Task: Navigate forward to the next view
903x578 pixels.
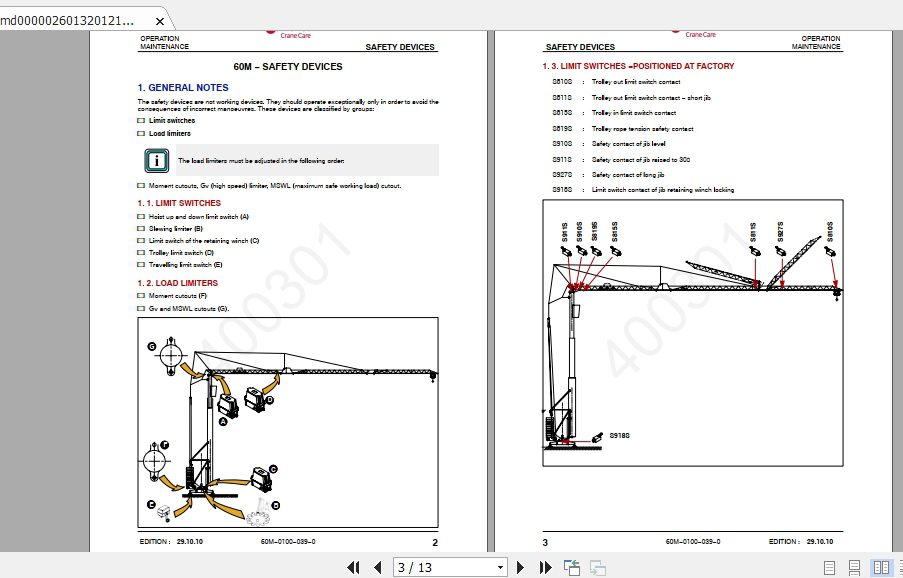Action: 597,567
